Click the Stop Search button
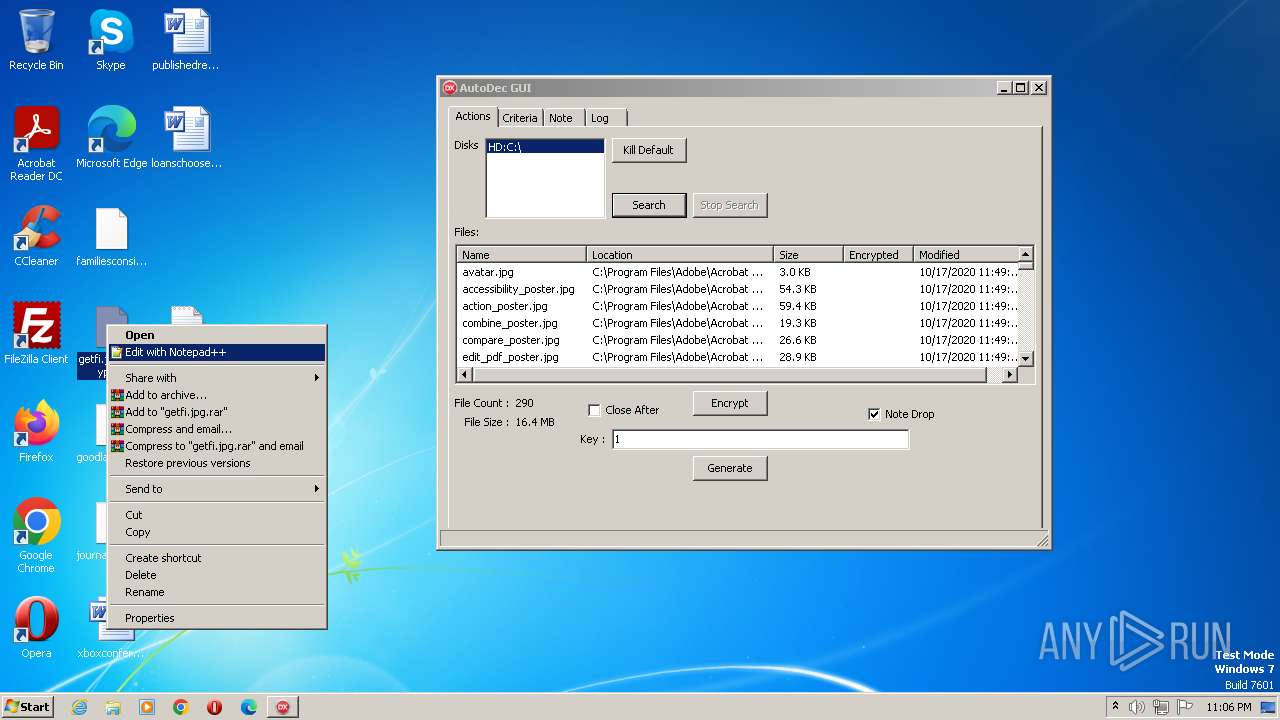Viewport: 1280px width, 720px height. pyautogui.click(x=729, y=205)
